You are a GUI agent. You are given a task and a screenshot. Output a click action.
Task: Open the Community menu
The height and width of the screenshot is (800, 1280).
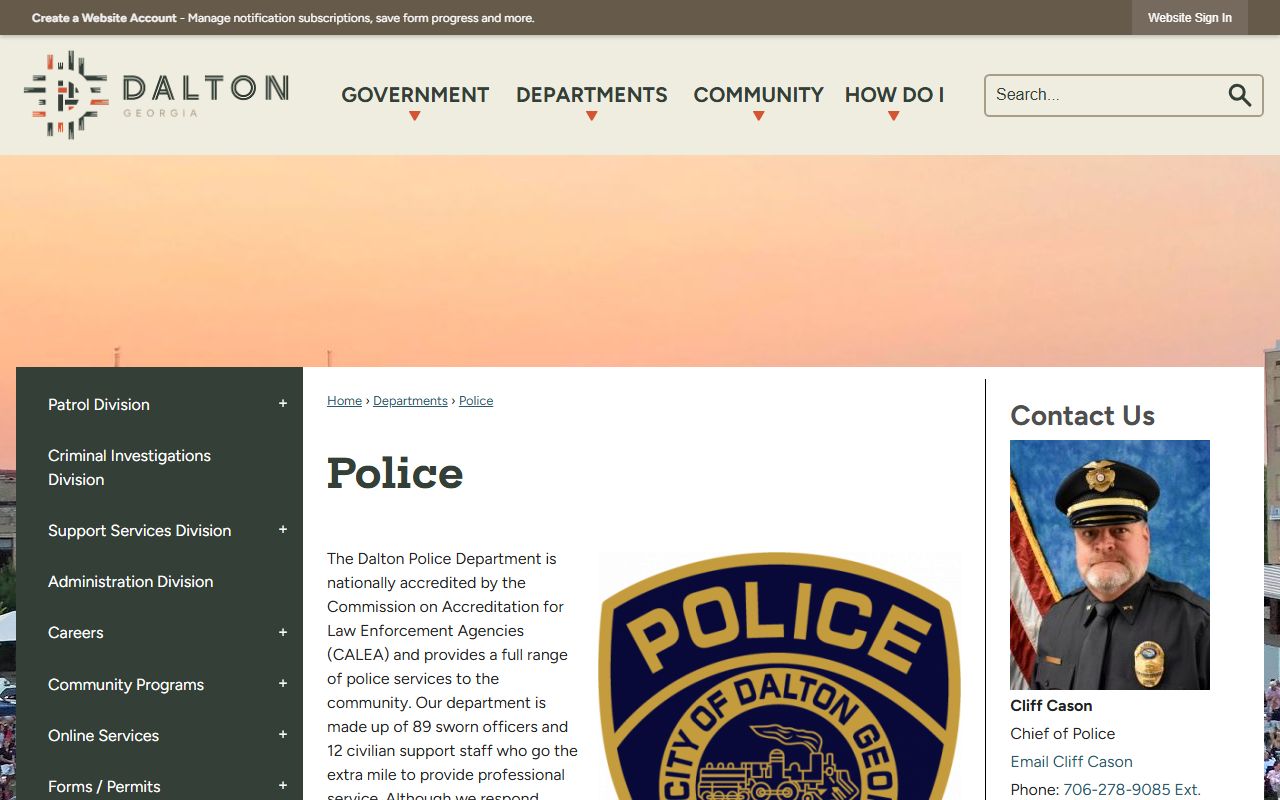(x=758, y=95)
